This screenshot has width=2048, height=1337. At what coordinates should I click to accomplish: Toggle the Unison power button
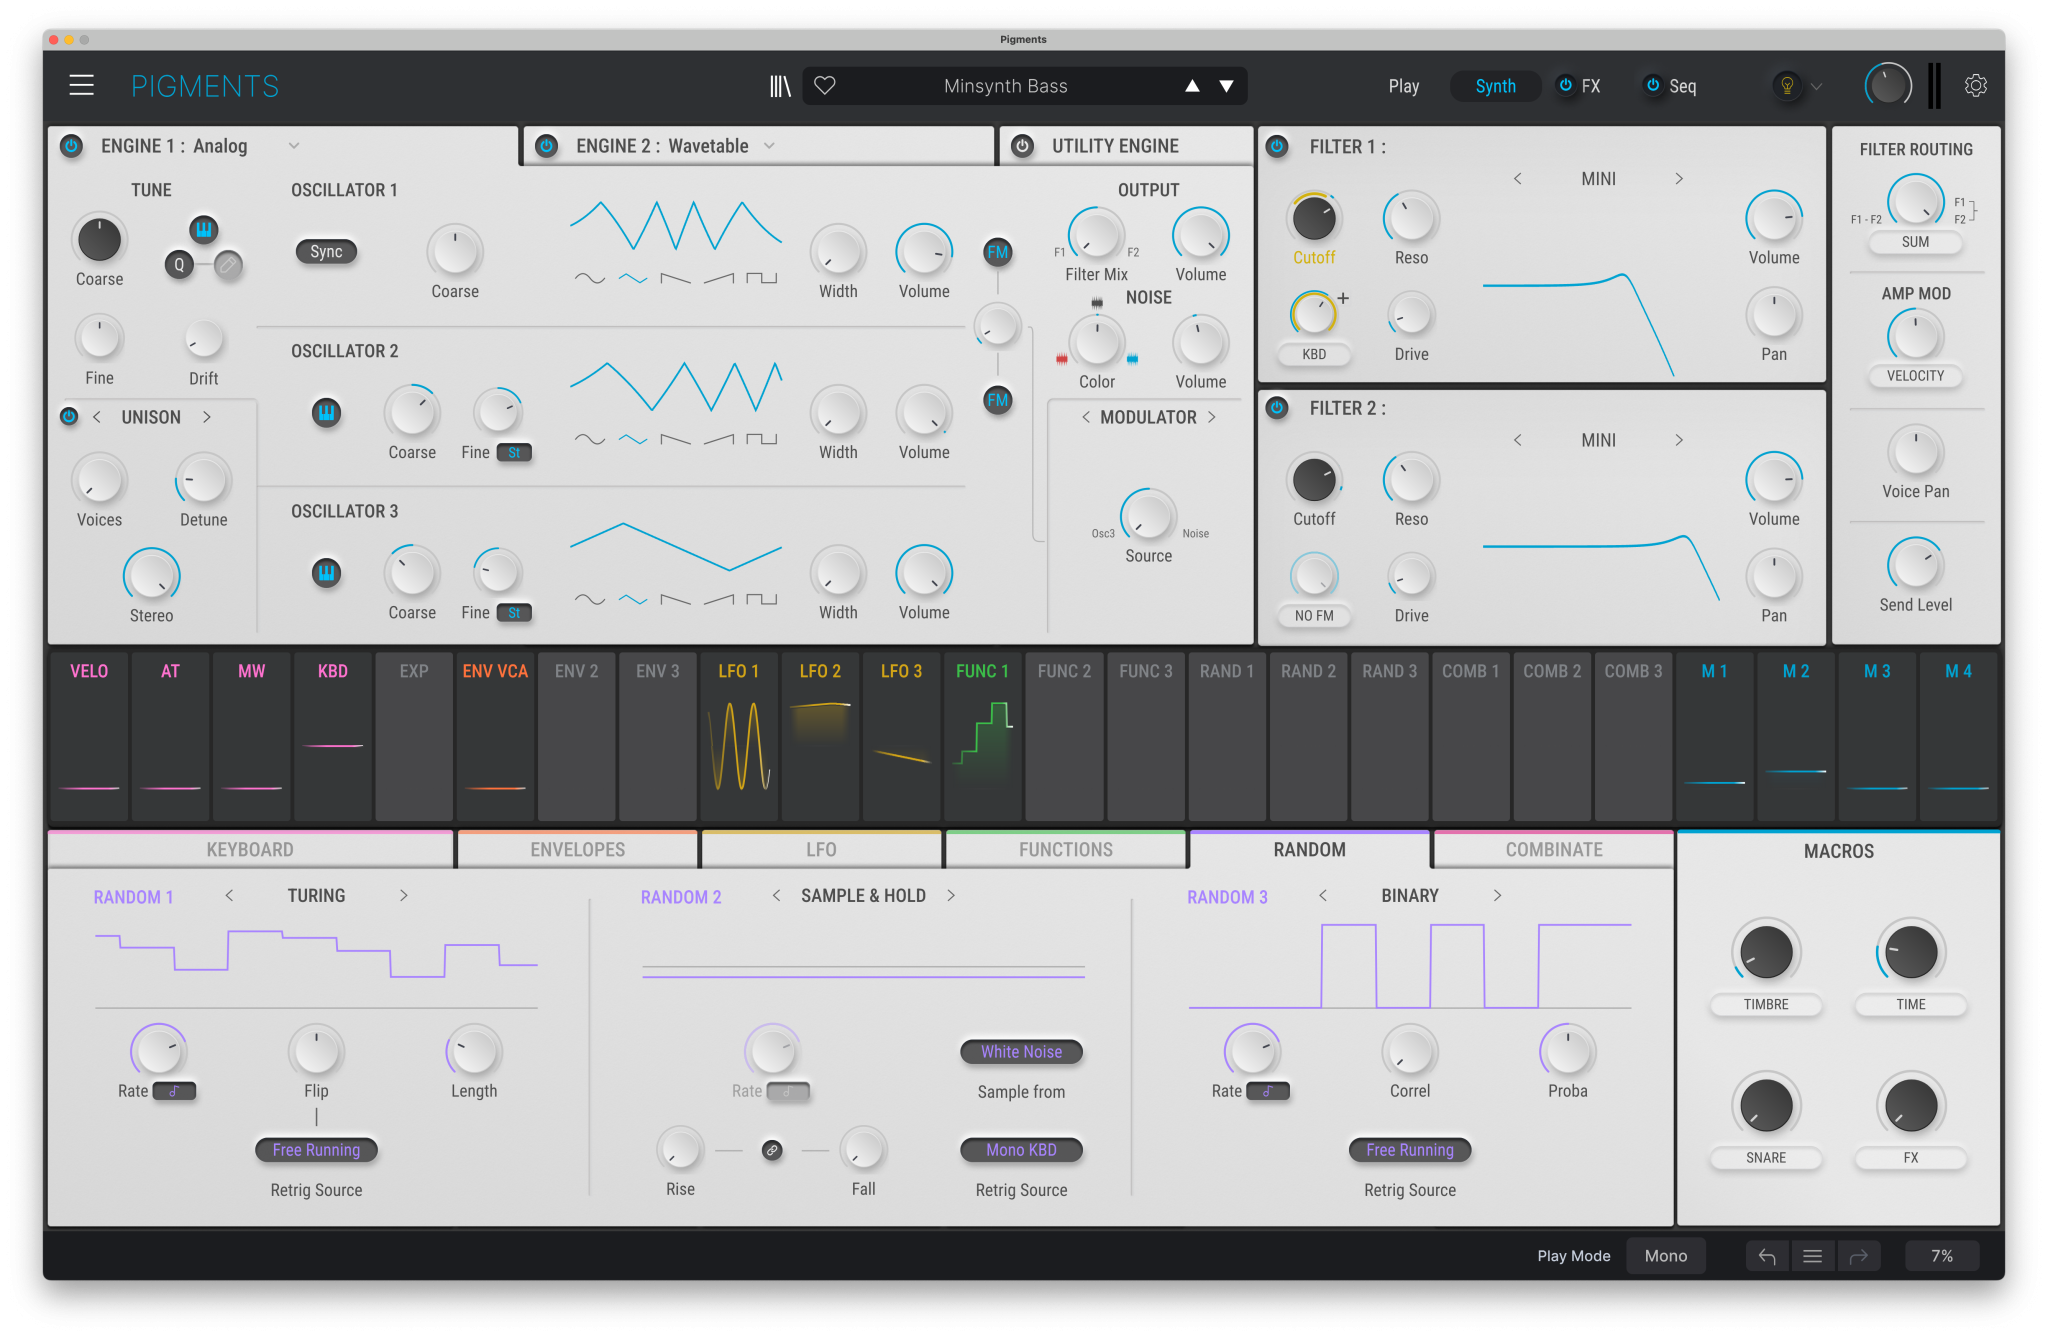[69, 417]
